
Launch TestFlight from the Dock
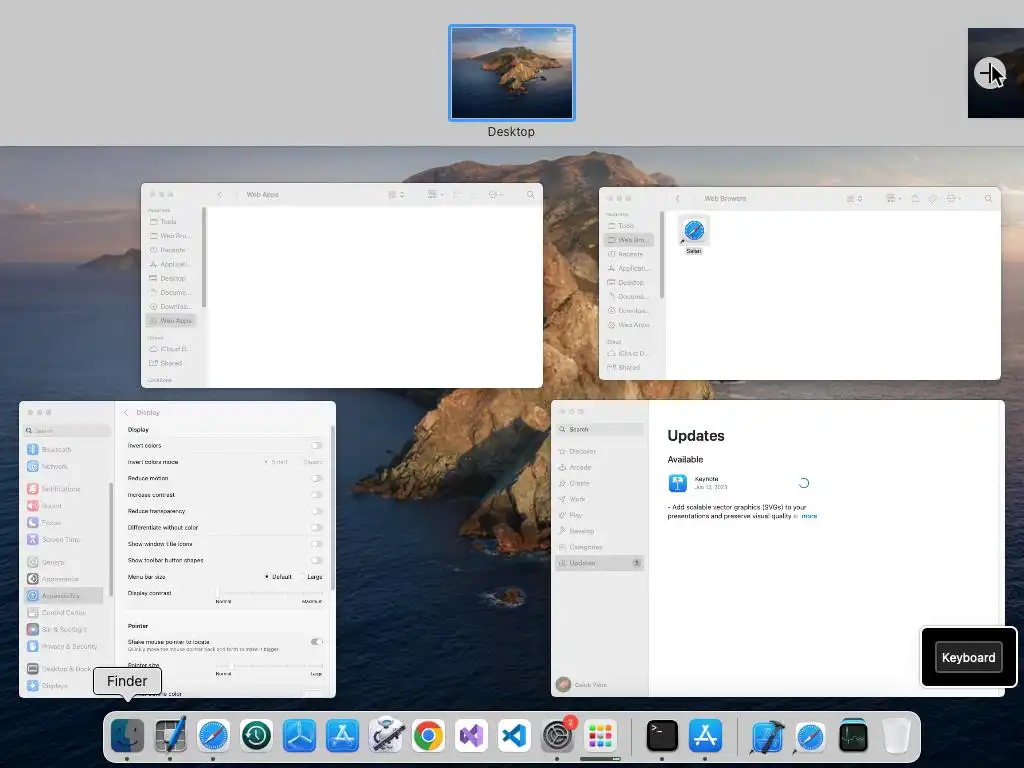tap(300, 735)
